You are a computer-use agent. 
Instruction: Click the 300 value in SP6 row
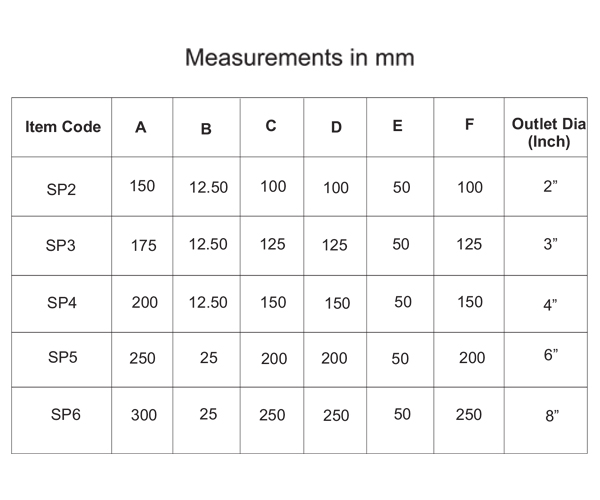pos(144,415)
